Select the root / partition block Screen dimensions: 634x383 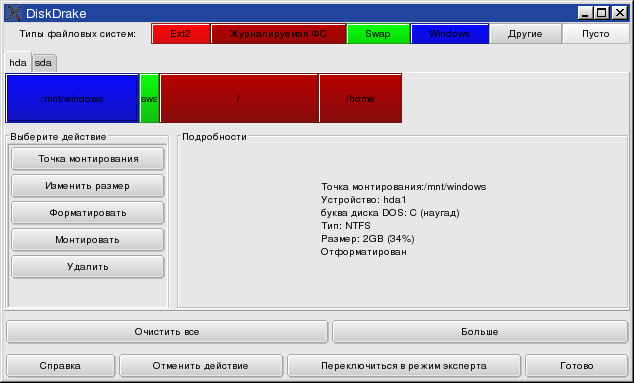point(239,98)
